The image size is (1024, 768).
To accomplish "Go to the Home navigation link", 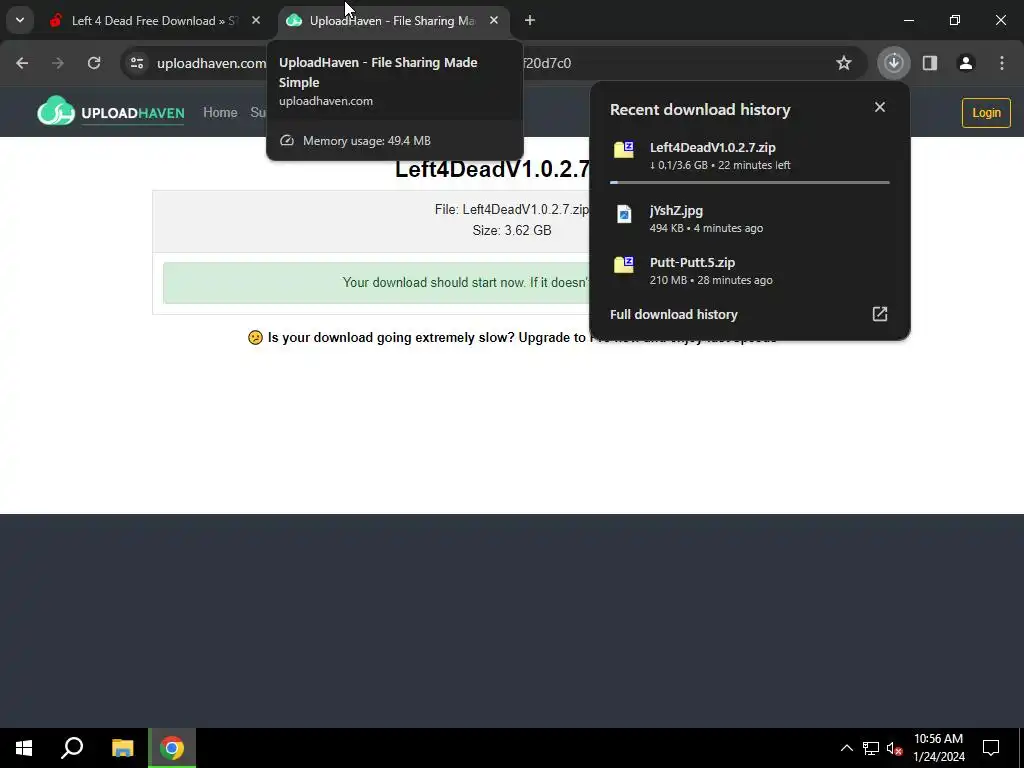I will coord(220,112).
